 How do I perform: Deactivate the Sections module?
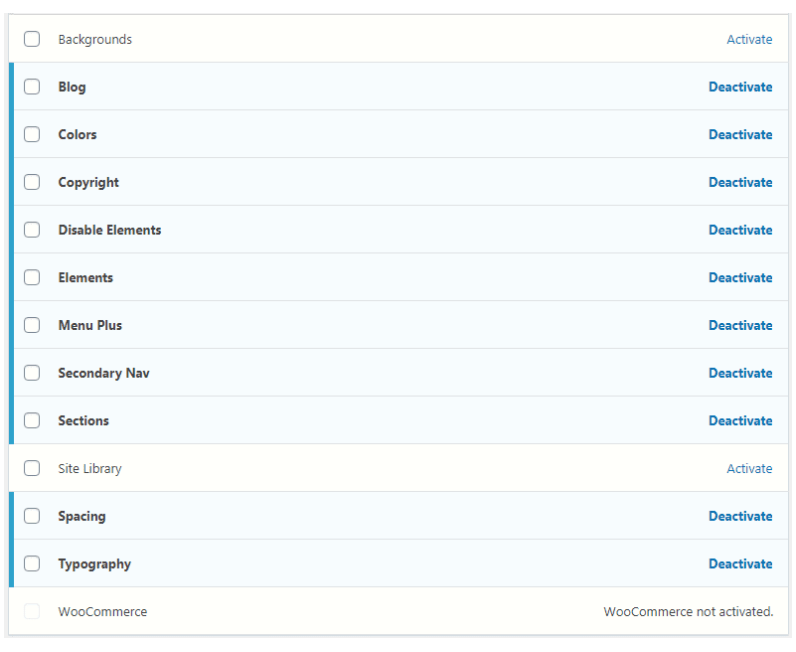pos(741,421)
